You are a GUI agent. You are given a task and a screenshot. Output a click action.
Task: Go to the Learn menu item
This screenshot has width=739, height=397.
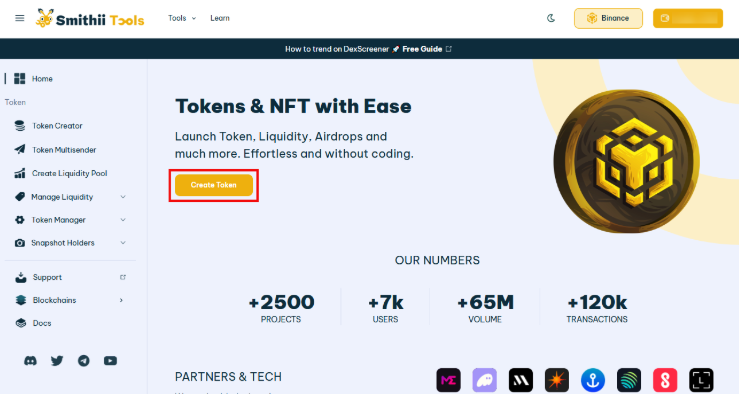(x=220, y=18)
